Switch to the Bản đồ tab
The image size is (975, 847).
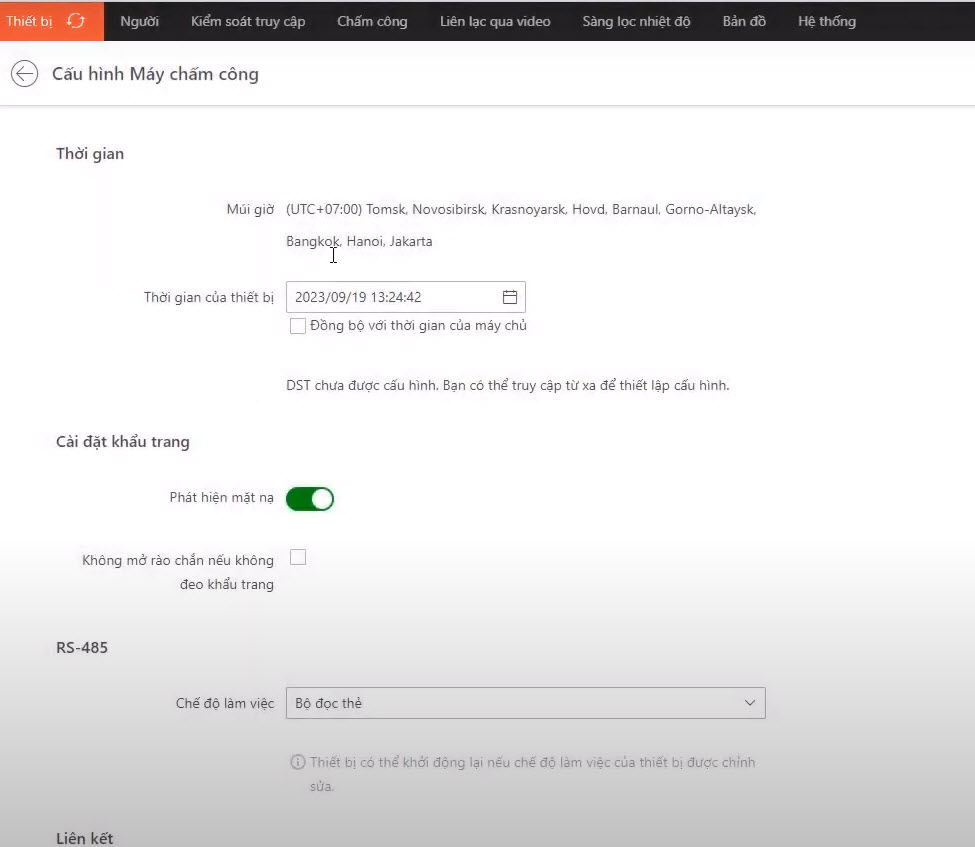coord(744,21)
